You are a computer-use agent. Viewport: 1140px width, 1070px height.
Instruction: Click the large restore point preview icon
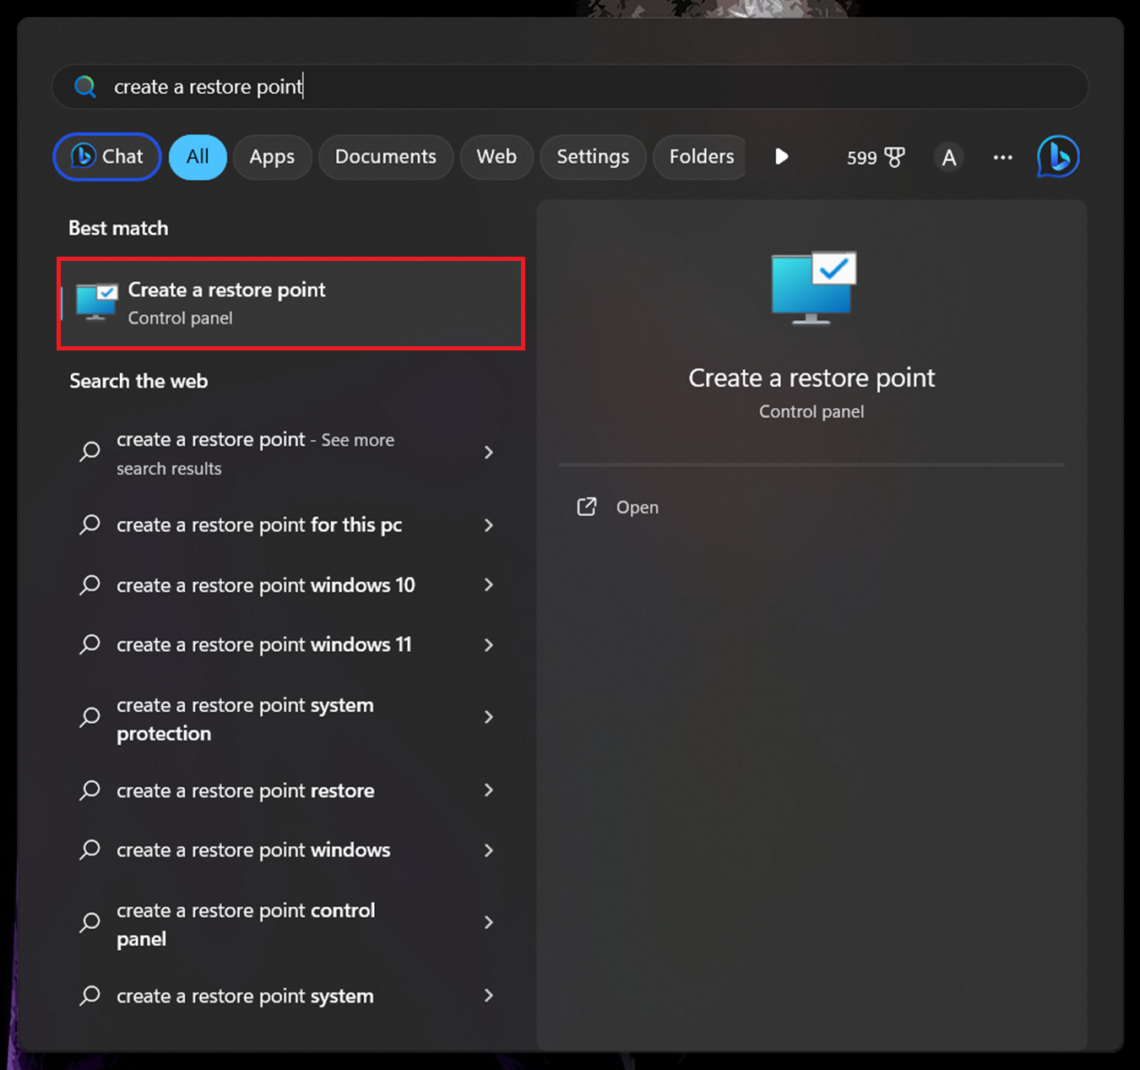point(811,289)
